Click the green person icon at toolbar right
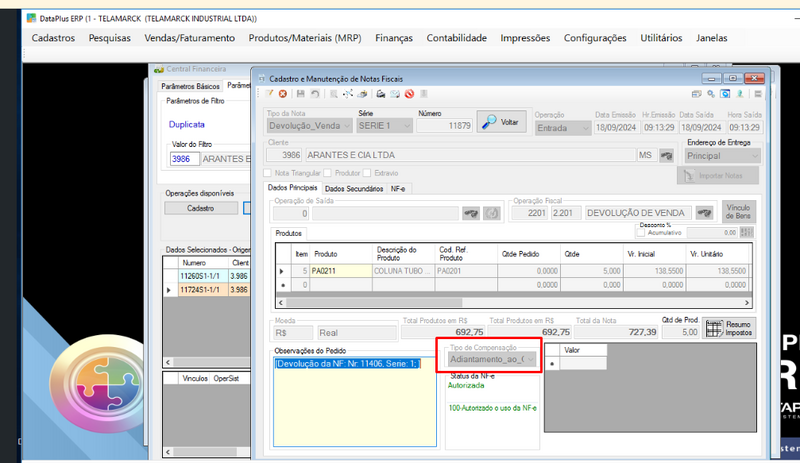This screenshot has height=463, width=800. (740, 94)
